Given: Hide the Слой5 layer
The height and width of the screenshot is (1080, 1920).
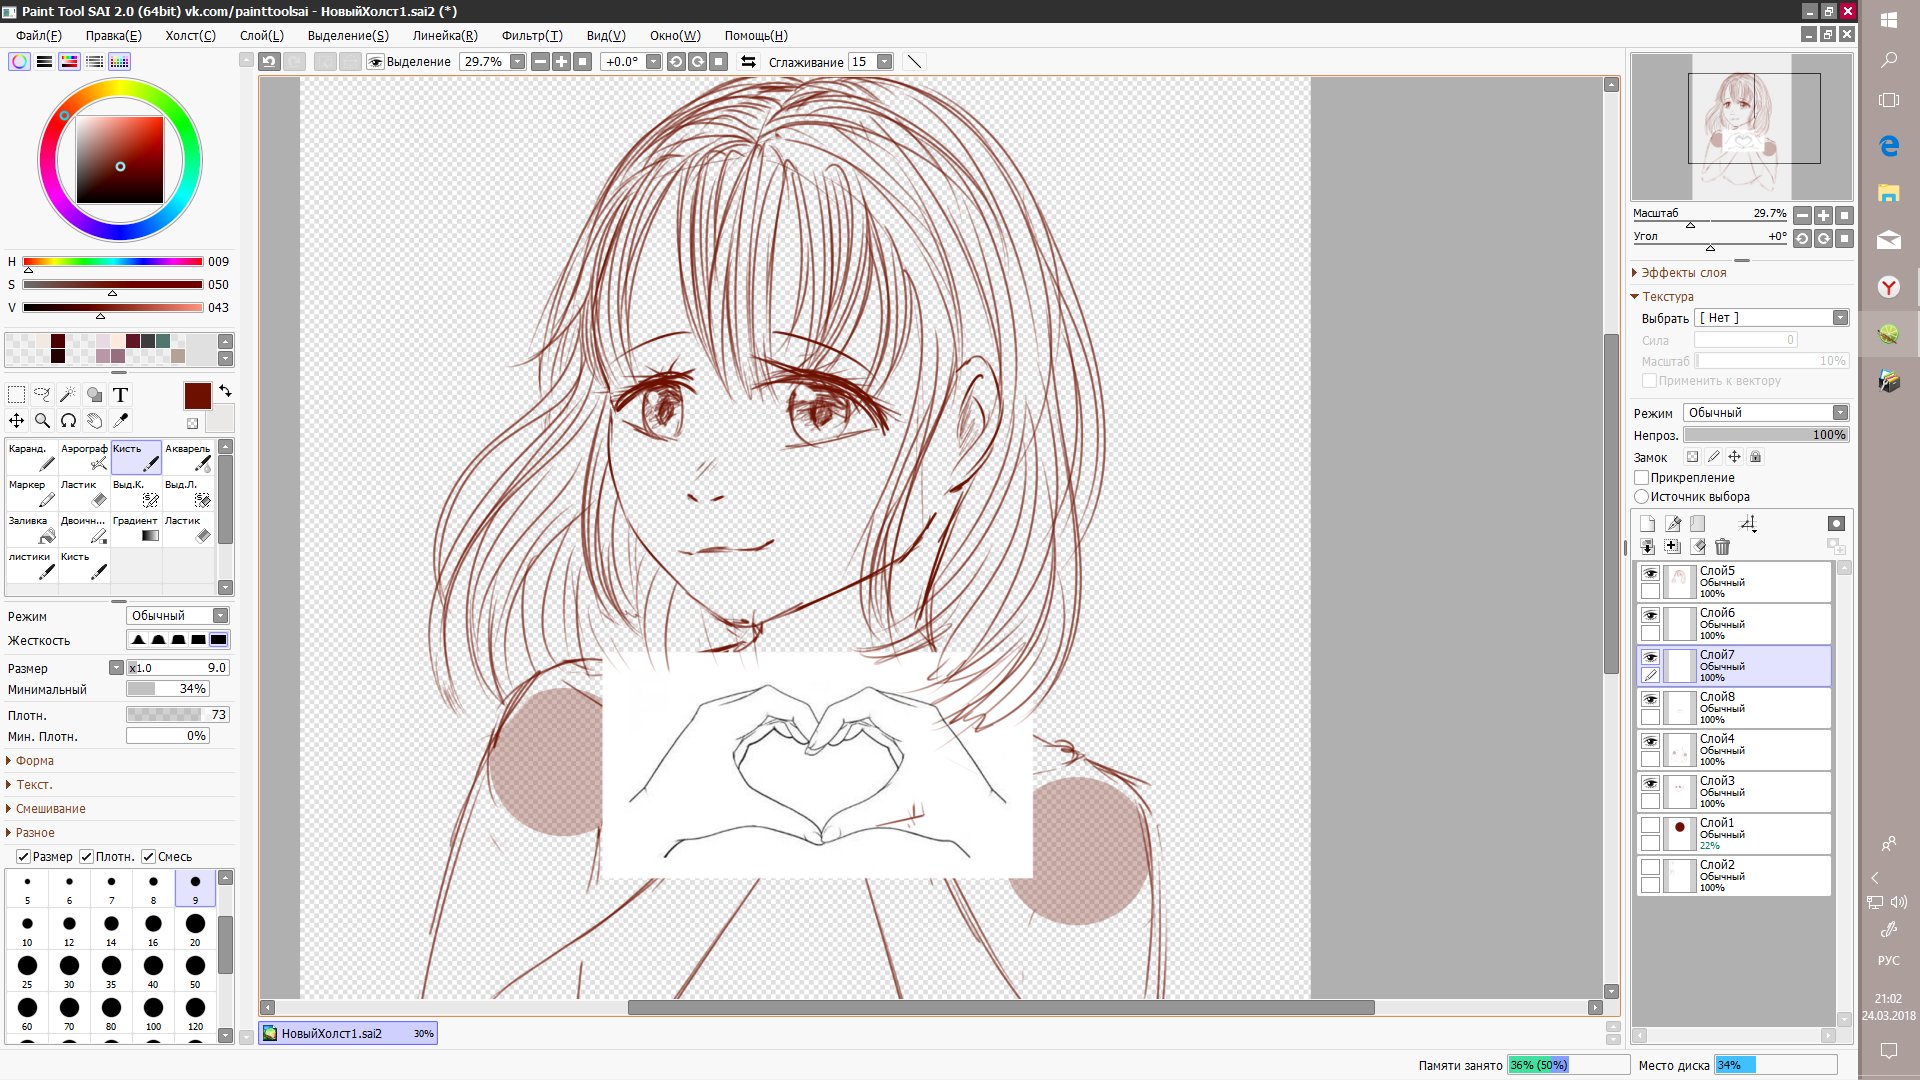Looking at the screenshot, I should (1650, 574).
